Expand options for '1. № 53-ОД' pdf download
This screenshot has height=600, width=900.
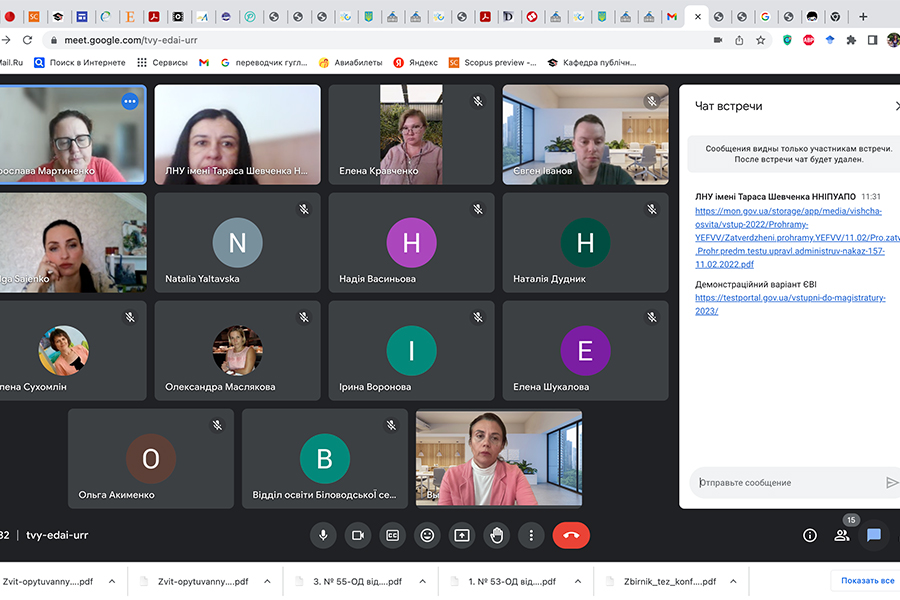tap(574, 581)
